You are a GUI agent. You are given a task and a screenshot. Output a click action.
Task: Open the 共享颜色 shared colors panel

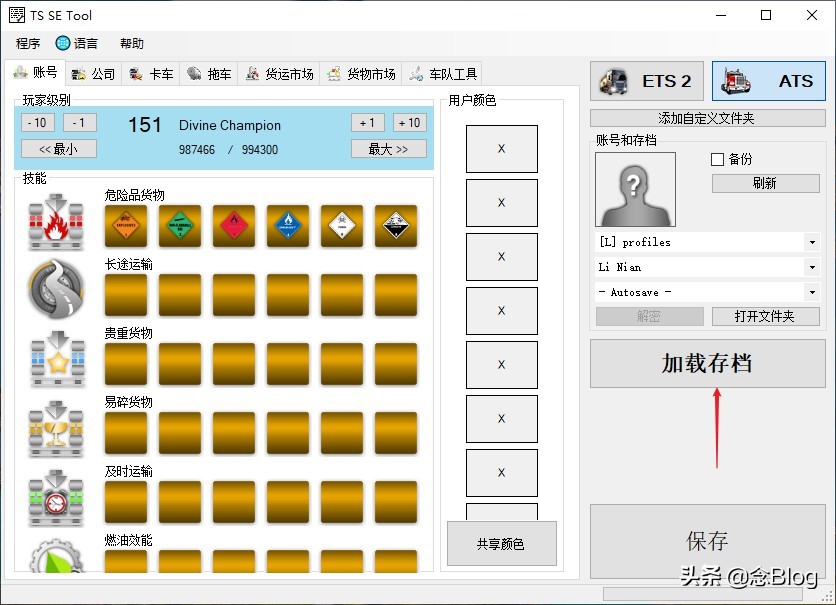[x=502, y=543]
